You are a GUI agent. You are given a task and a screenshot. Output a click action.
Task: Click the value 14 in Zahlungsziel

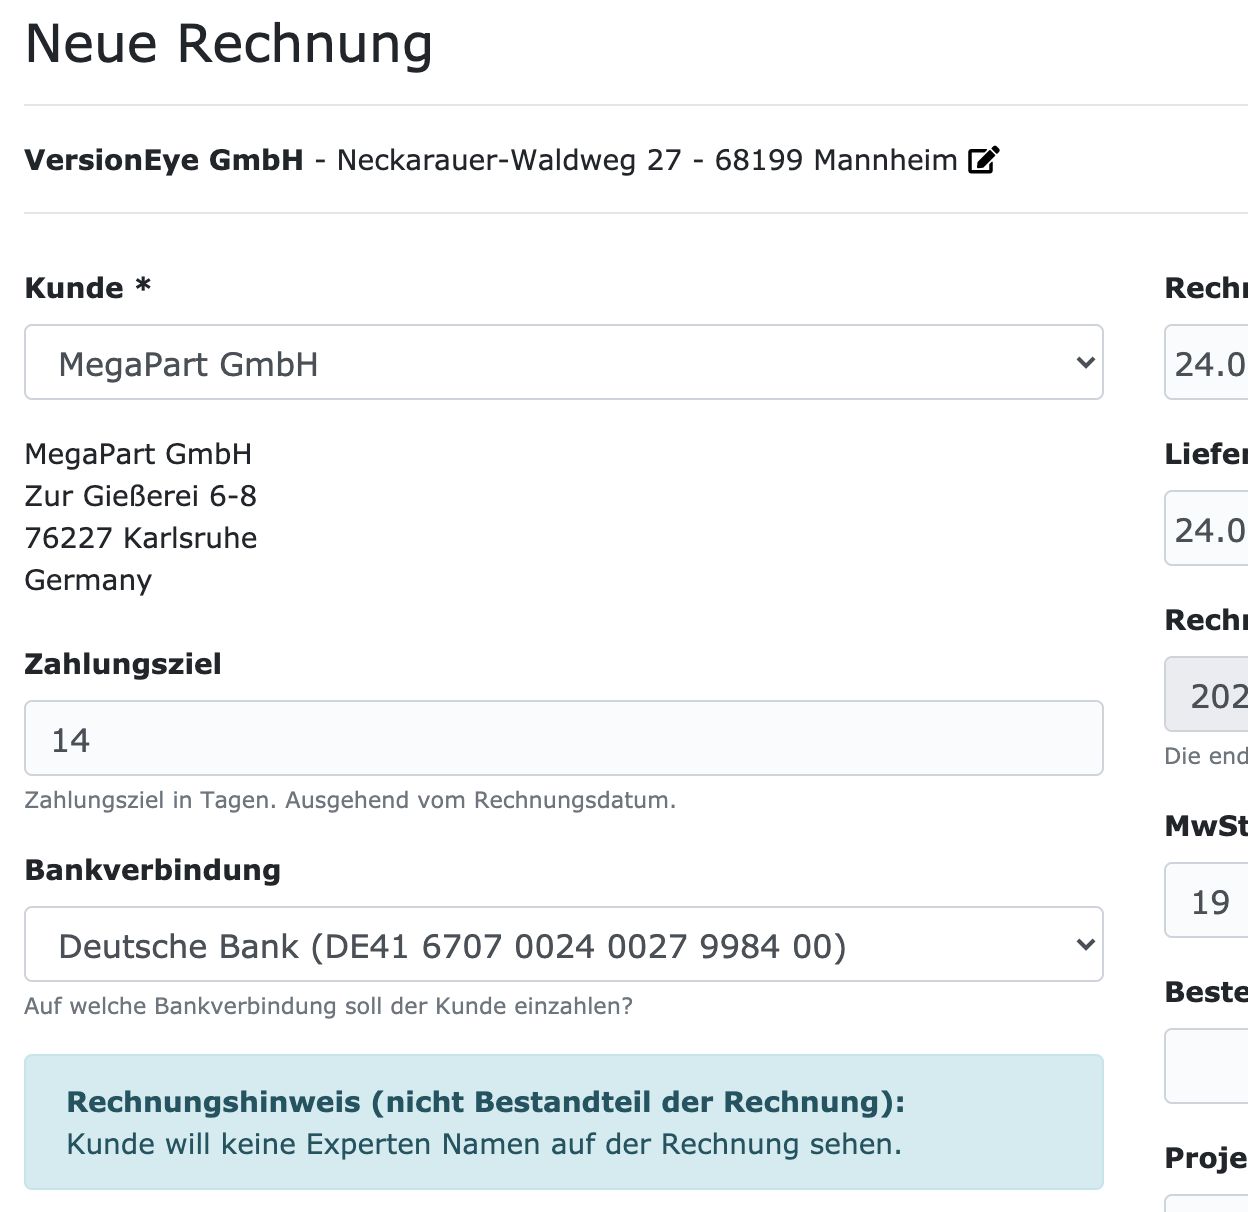point(70,738)
